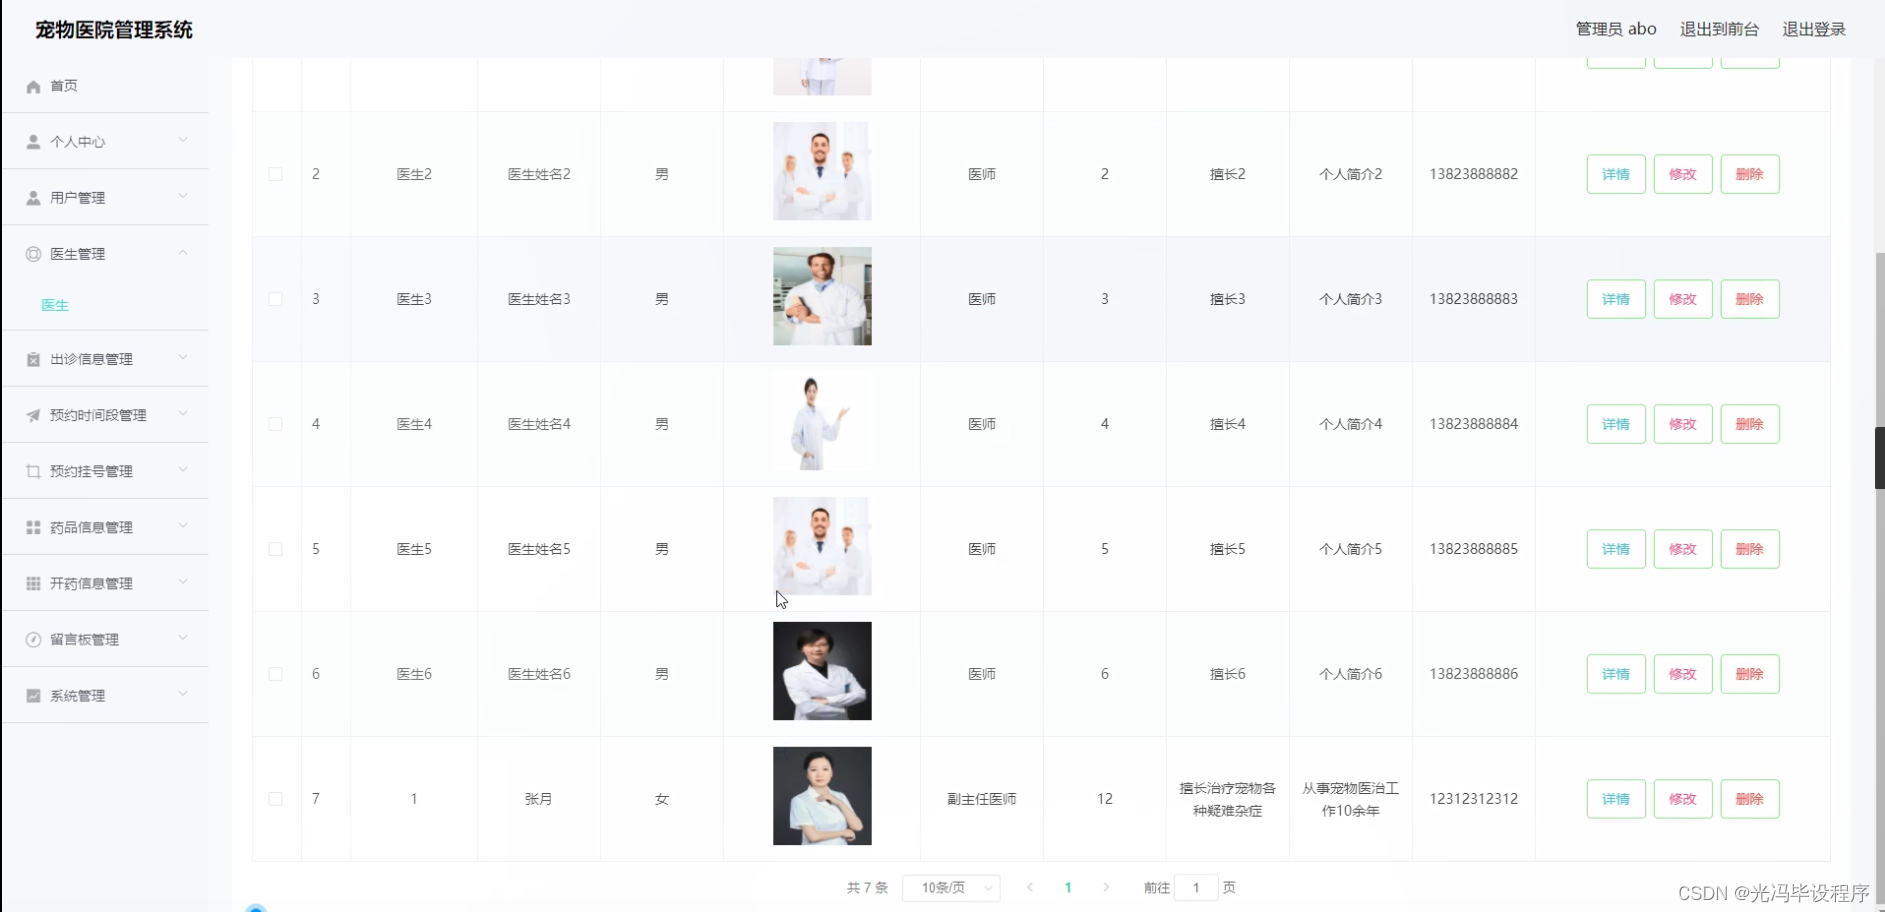Click the home icon beside 首页
Image resolution: width=1885 pixels, height=912 pixels.
pyautogui.click(x=33, y=87)
